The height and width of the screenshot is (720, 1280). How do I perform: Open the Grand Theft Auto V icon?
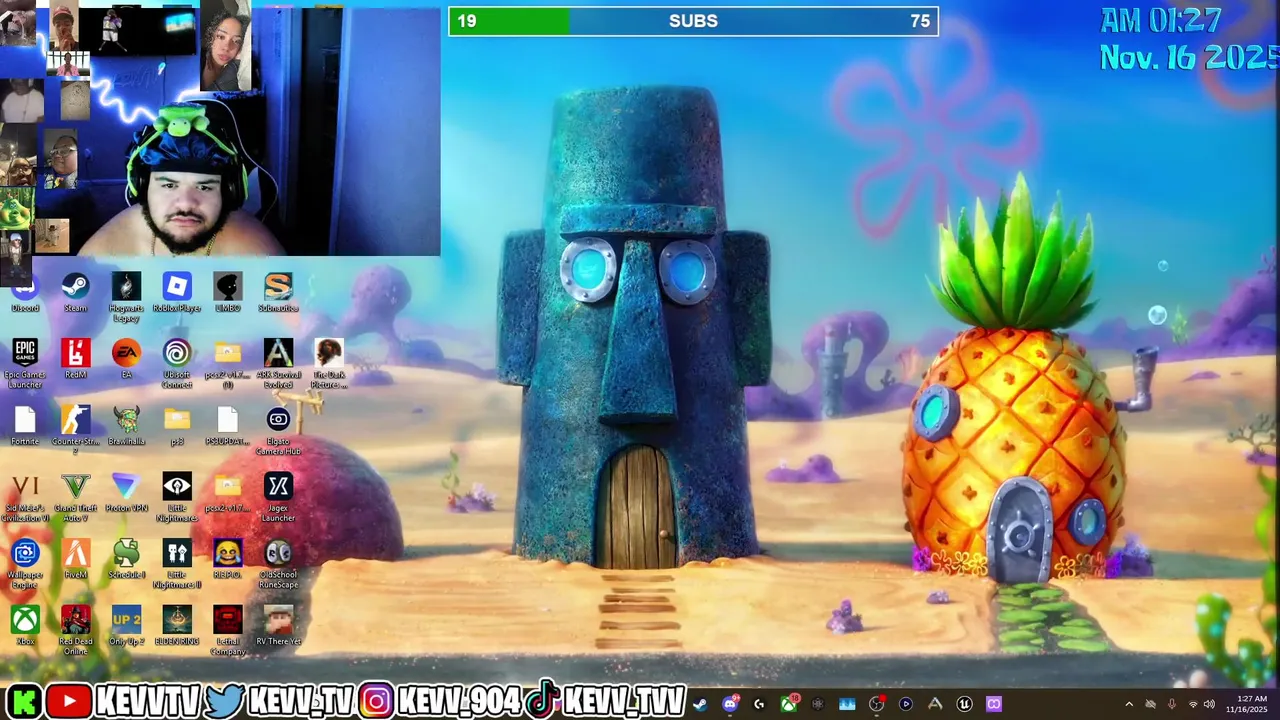point(76,498)
